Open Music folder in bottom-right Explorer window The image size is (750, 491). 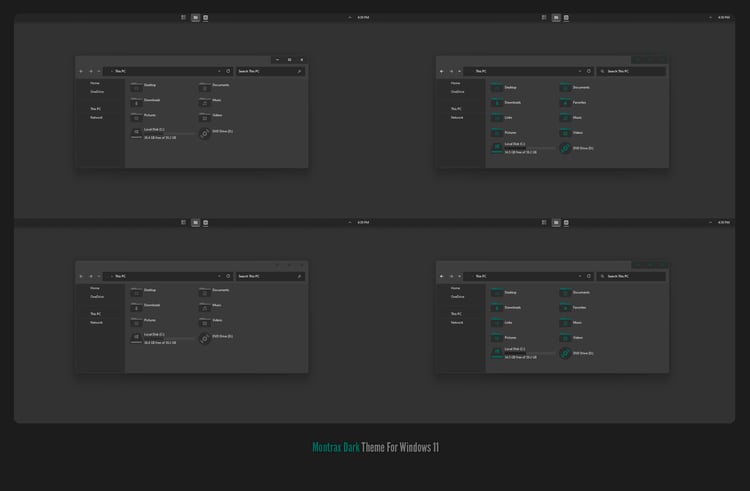point(565,322)
